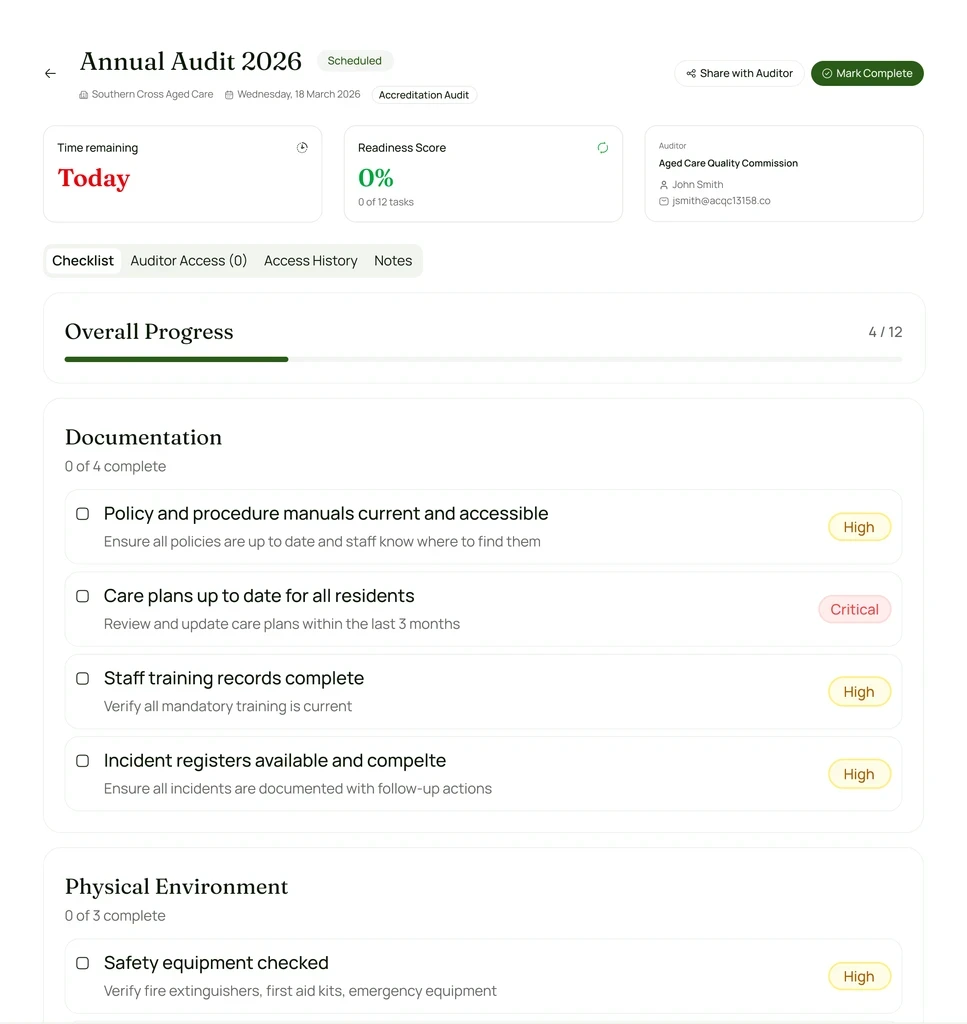Go back using the left arrow icon
This screenshot has height=1024, width=967.
click(x=50, y=73)
